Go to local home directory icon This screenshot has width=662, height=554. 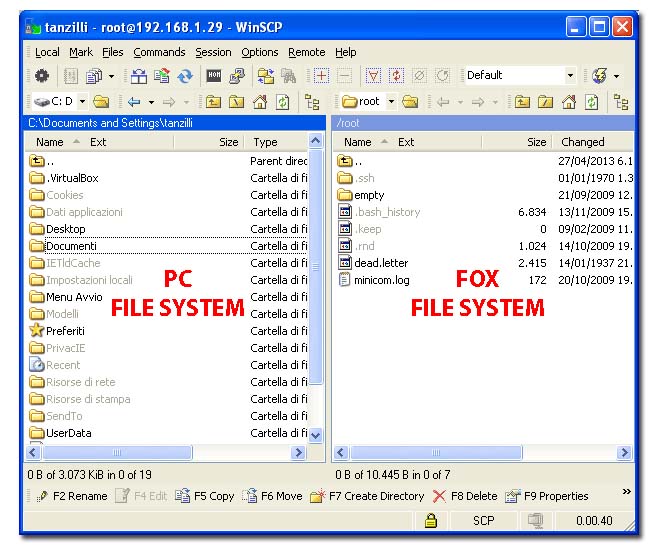[x=260, y=102]
